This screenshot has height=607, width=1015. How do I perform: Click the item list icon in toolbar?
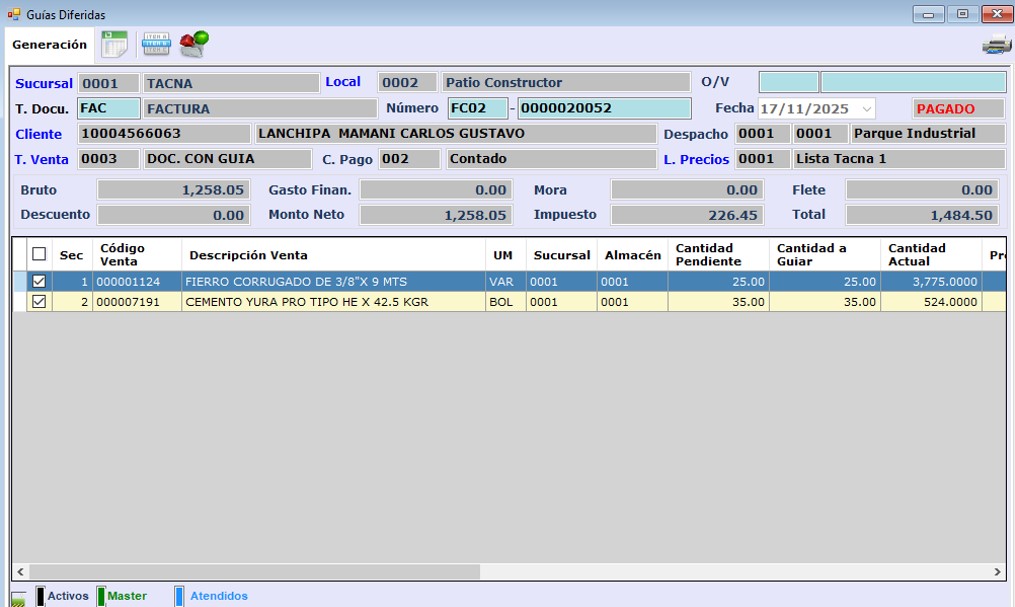click(156, 45)
